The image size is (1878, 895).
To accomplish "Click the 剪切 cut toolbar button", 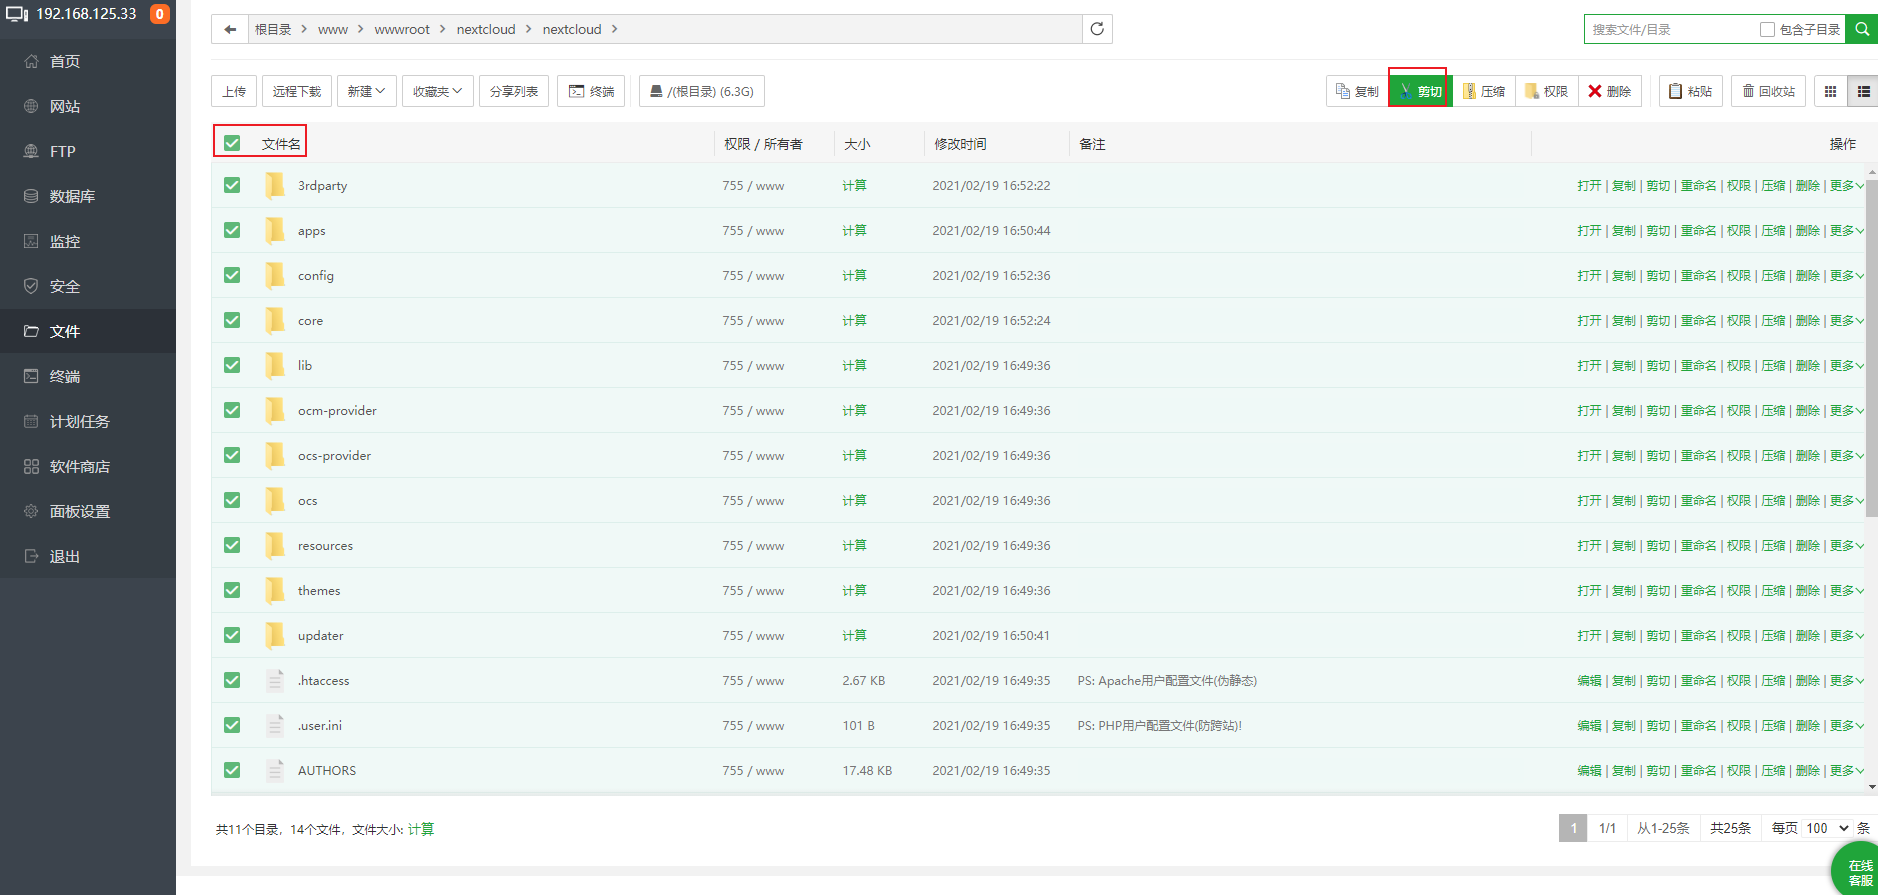I will point(1420,91).
